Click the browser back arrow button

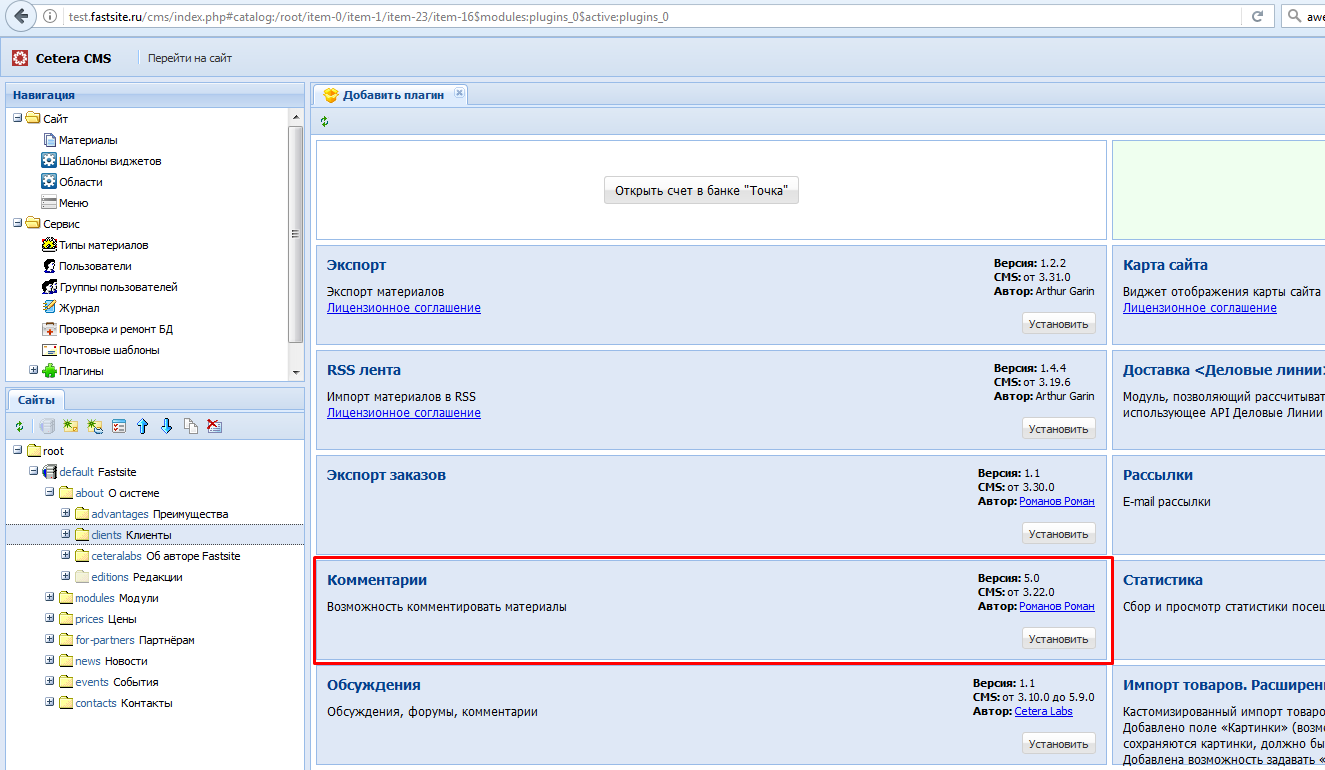pos(22,16)
